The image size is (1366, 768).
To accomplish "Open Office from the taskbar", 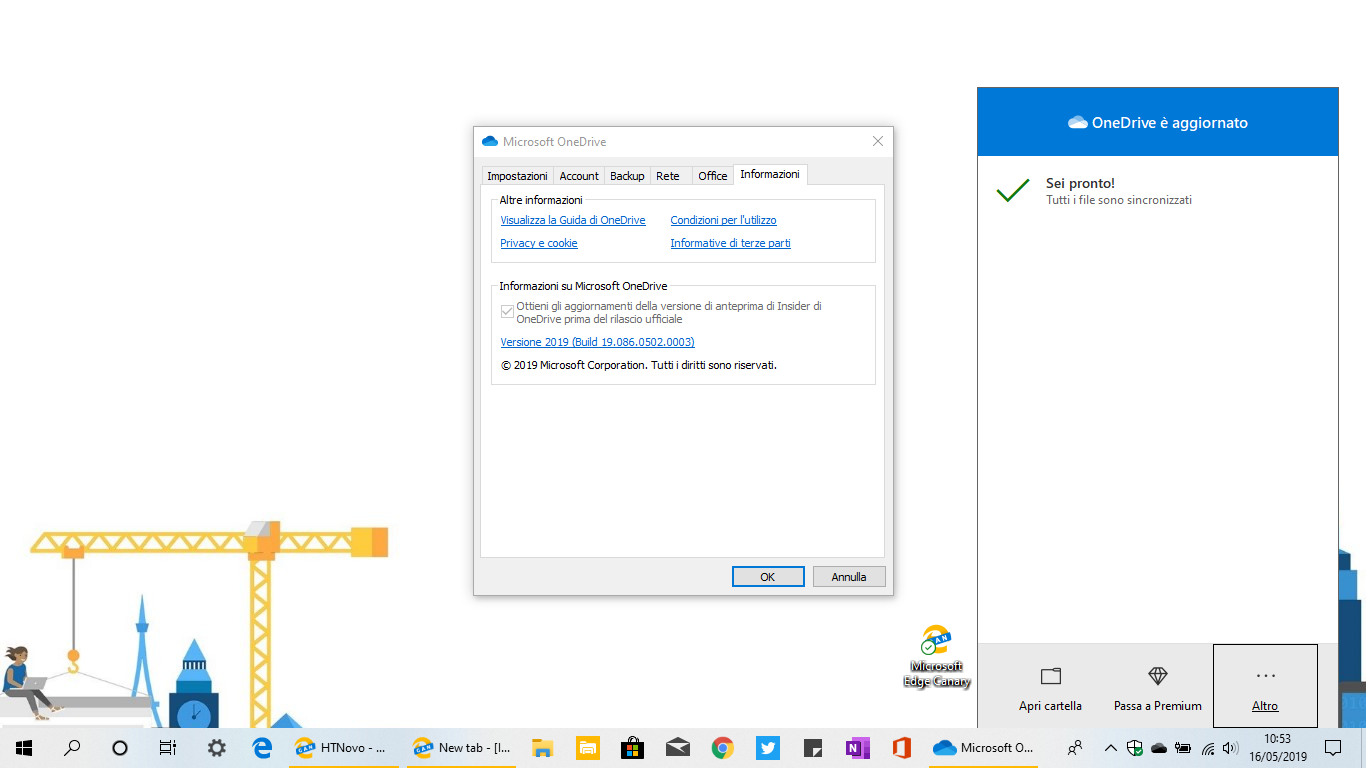I will click(902, 747).
